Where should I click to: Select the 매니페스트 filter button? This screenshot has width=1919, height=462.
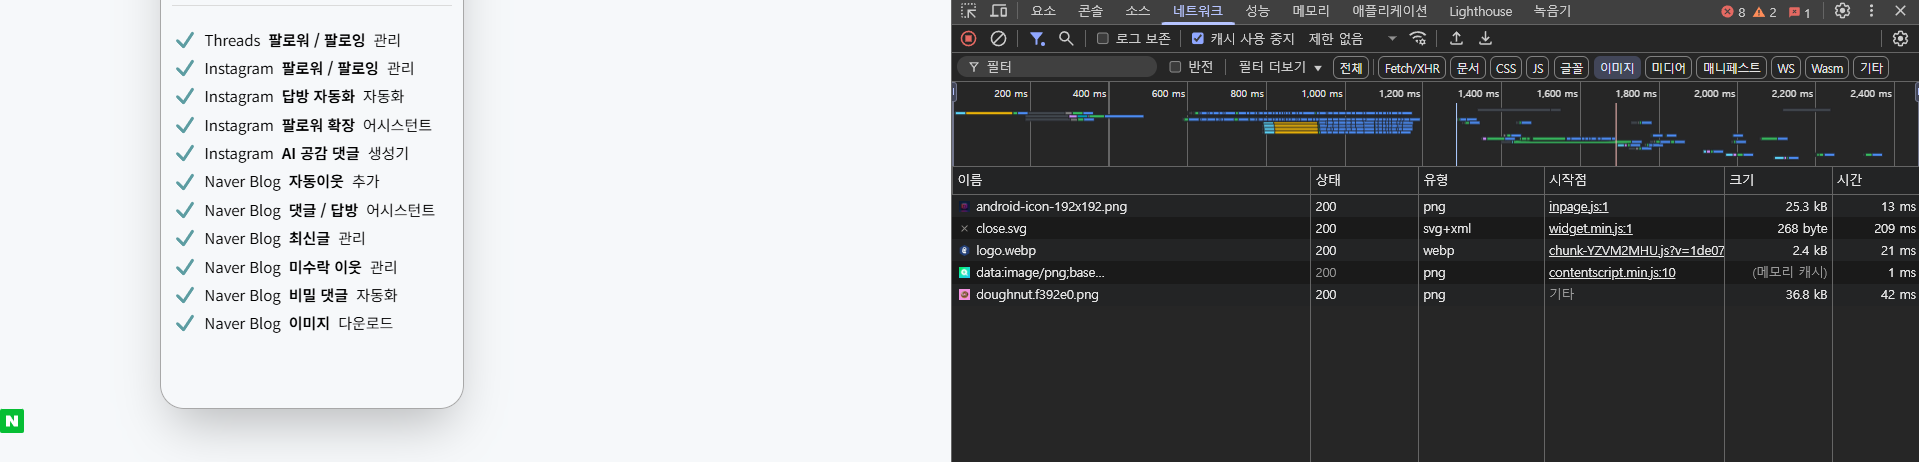pos(1731,68)
